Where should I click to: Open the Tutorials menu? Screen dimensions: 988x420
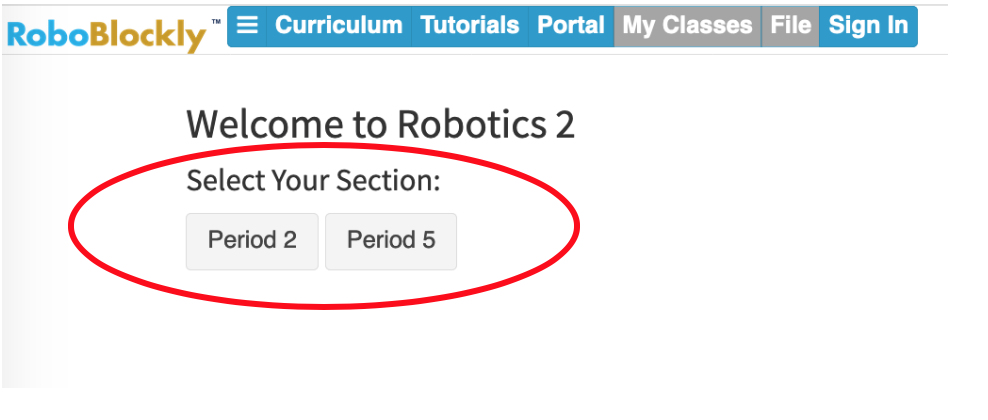pyautogui.click(x=470, y=26)
